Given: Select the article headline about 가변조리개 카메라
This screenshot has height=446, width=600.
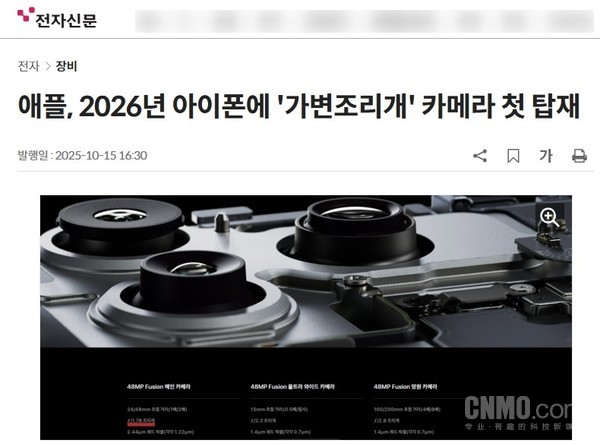Looking at the screenshot, I should (299, 107).
